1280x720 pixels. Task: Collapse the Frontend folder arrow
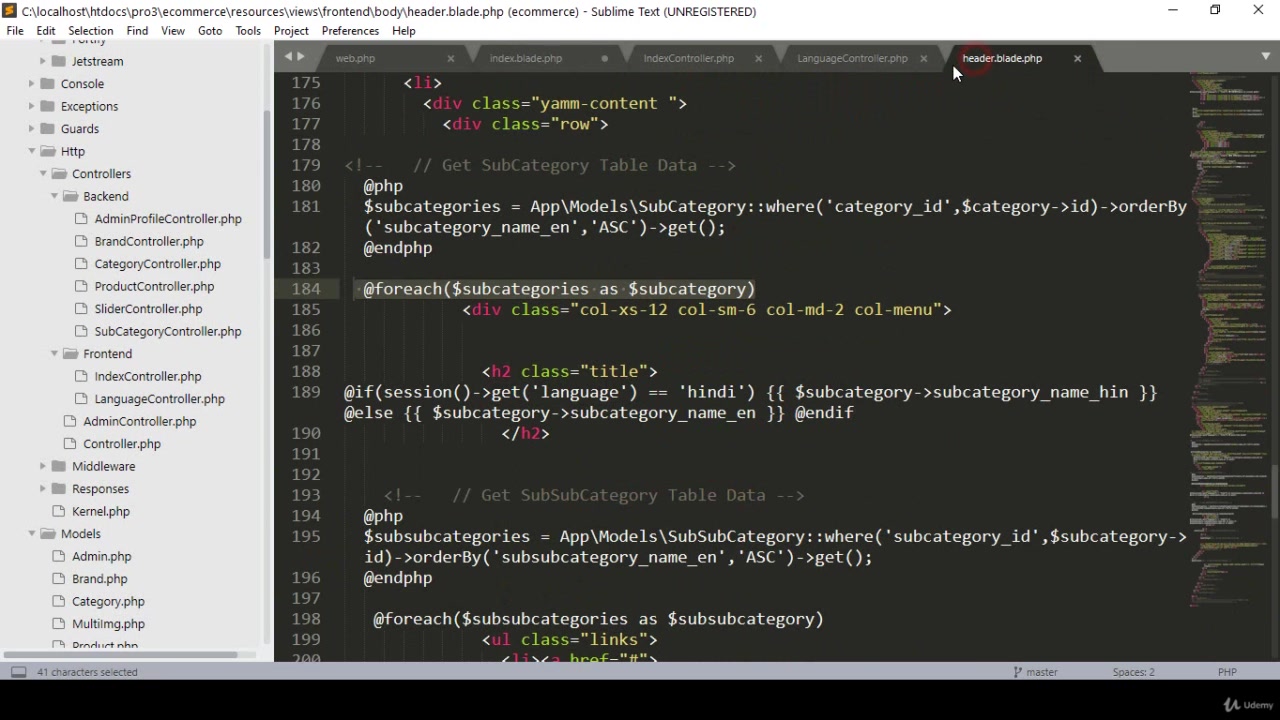(54, 353)
